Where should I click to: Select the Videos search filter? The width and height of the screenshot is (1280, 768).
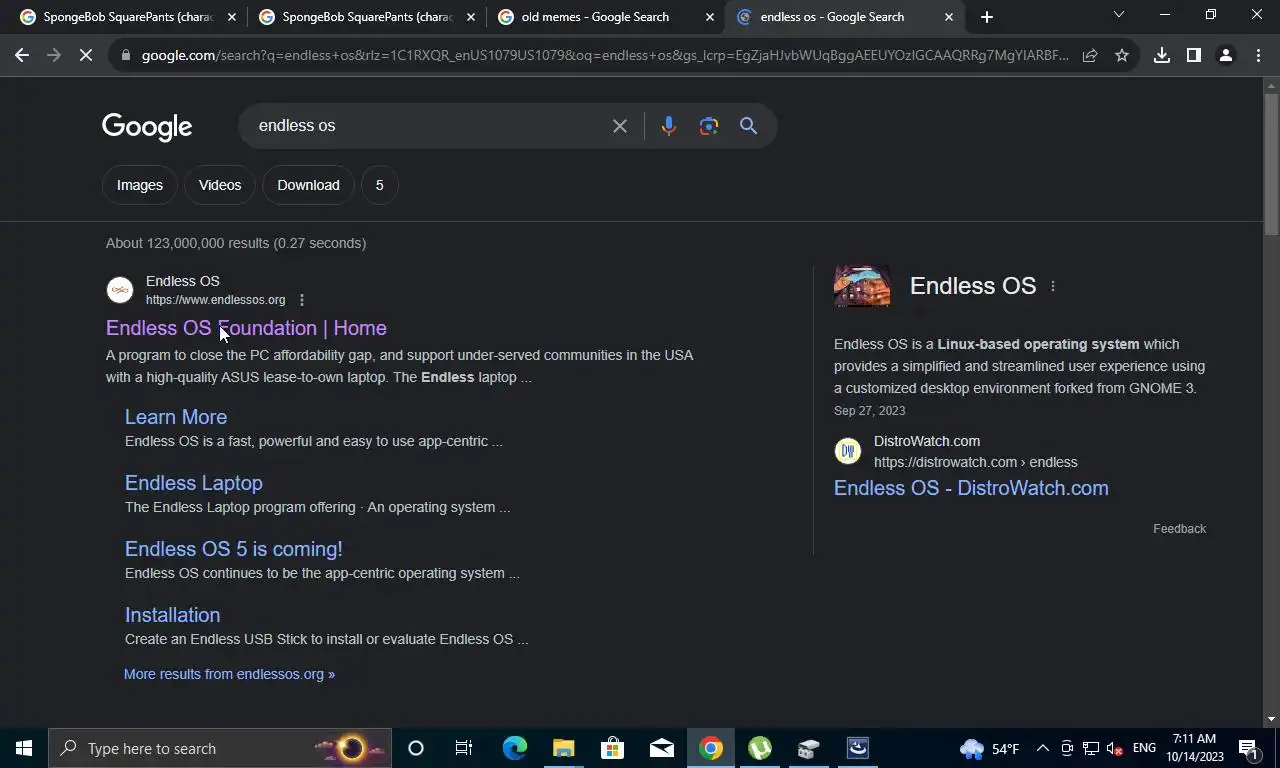[220, 185]
